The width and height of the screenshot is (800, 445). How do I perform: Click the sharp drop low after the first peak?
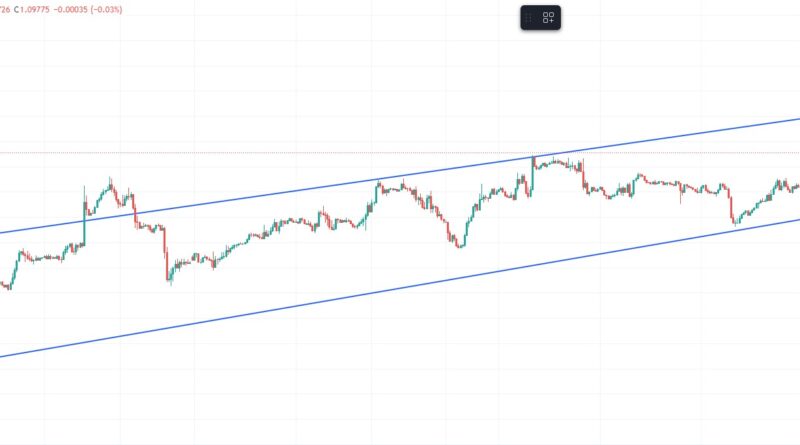(x=169, y=278)
